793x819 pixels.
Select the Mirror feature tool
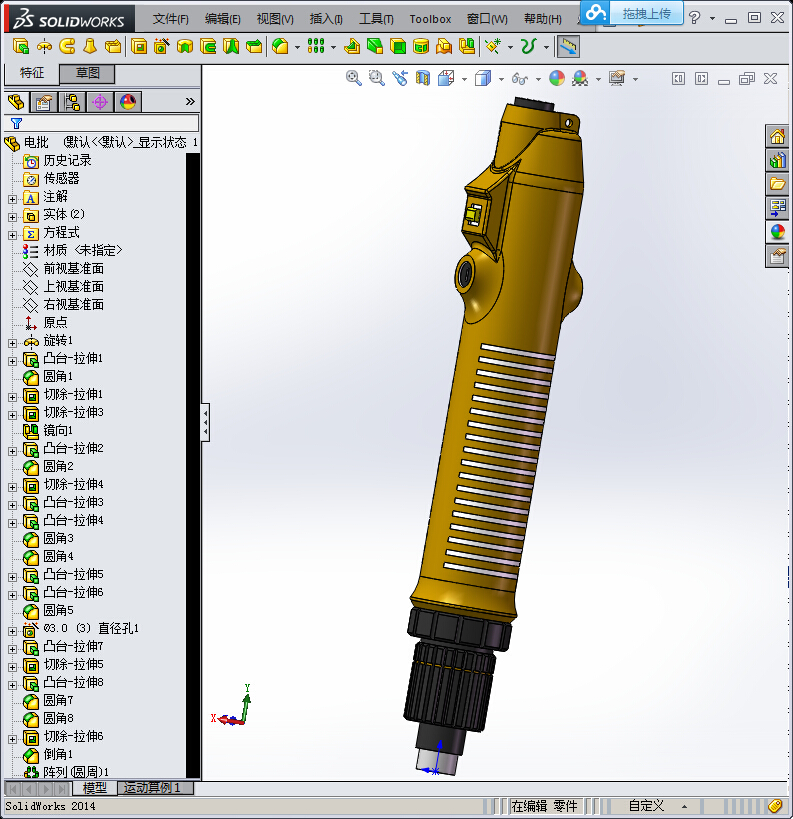click(467, 46)
